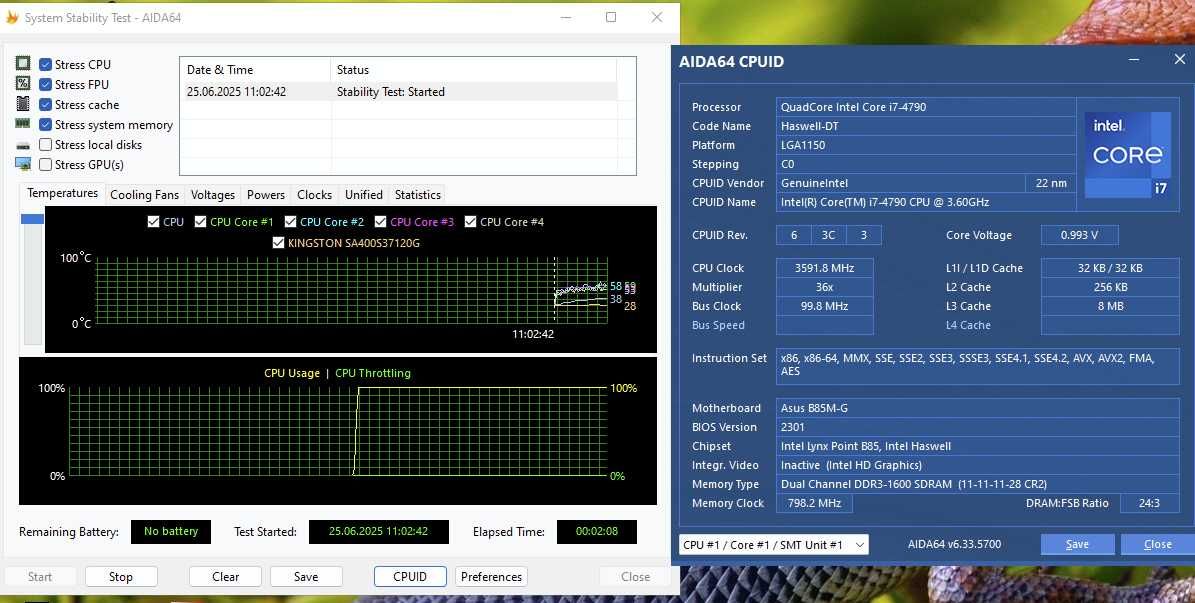Click the Test Started value field
The image size is (1195, 603).
(379, 531)
